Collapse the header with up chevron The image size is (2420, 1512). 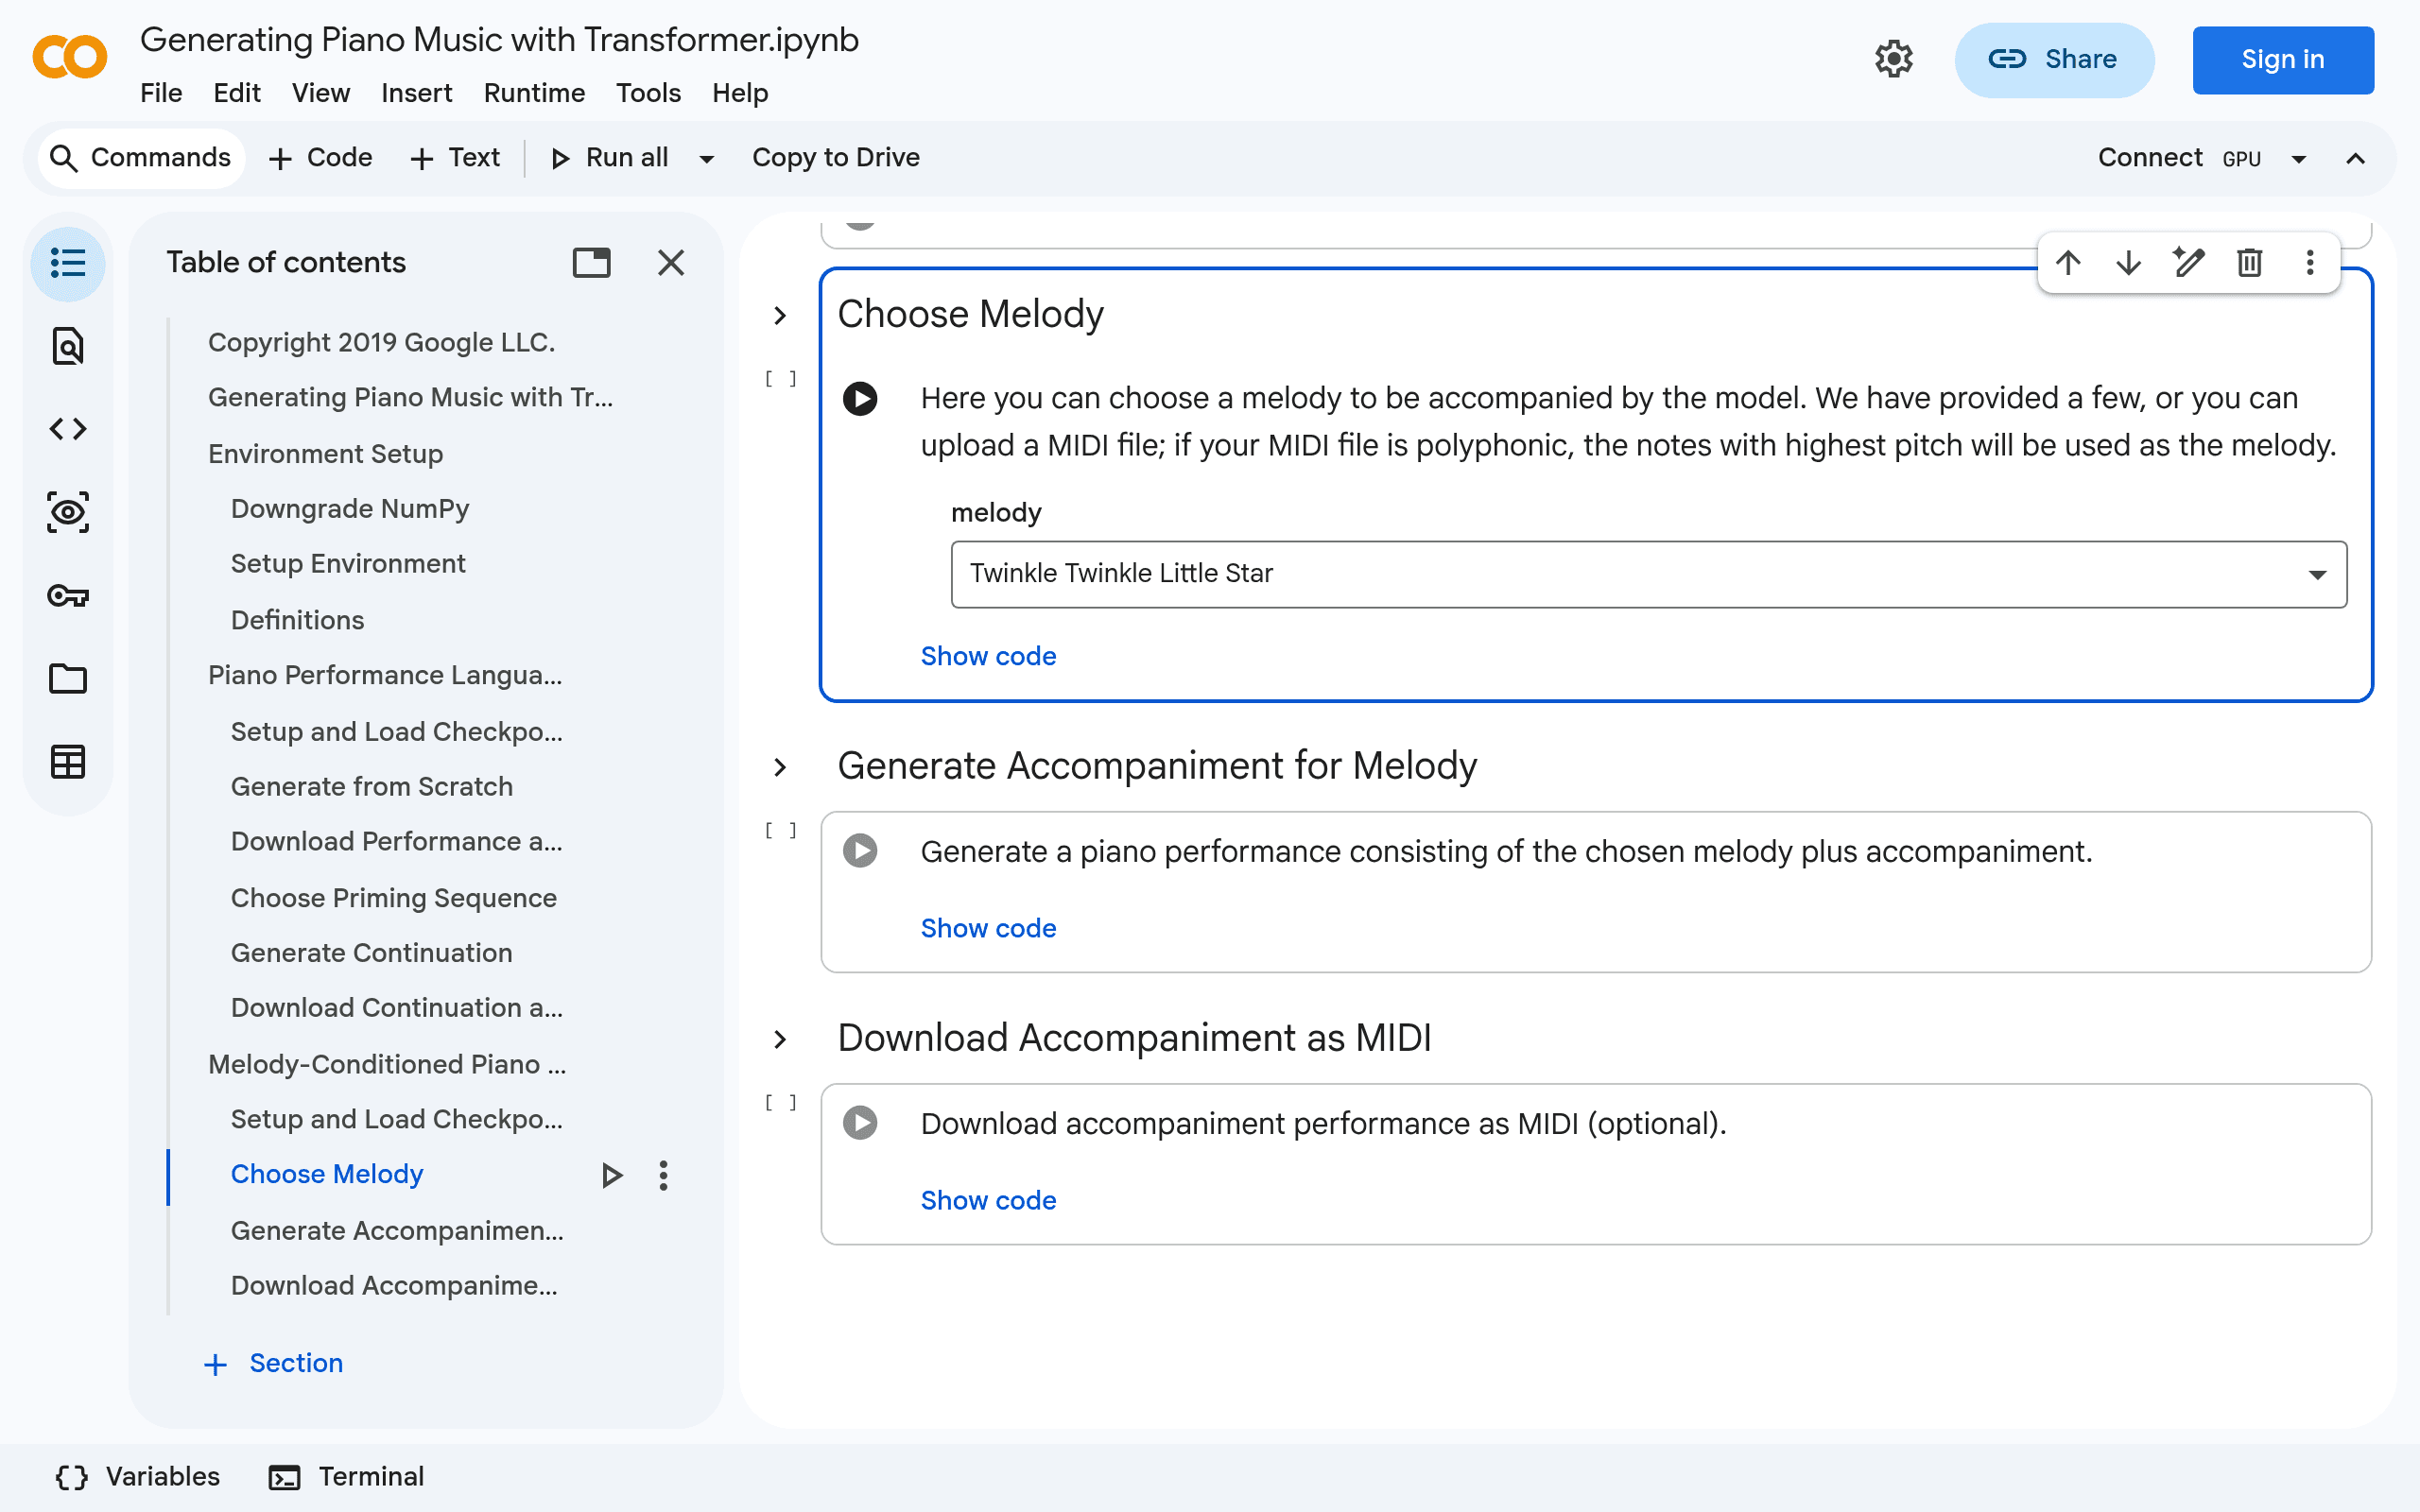pyautogui.click(x=2356, y=158)
